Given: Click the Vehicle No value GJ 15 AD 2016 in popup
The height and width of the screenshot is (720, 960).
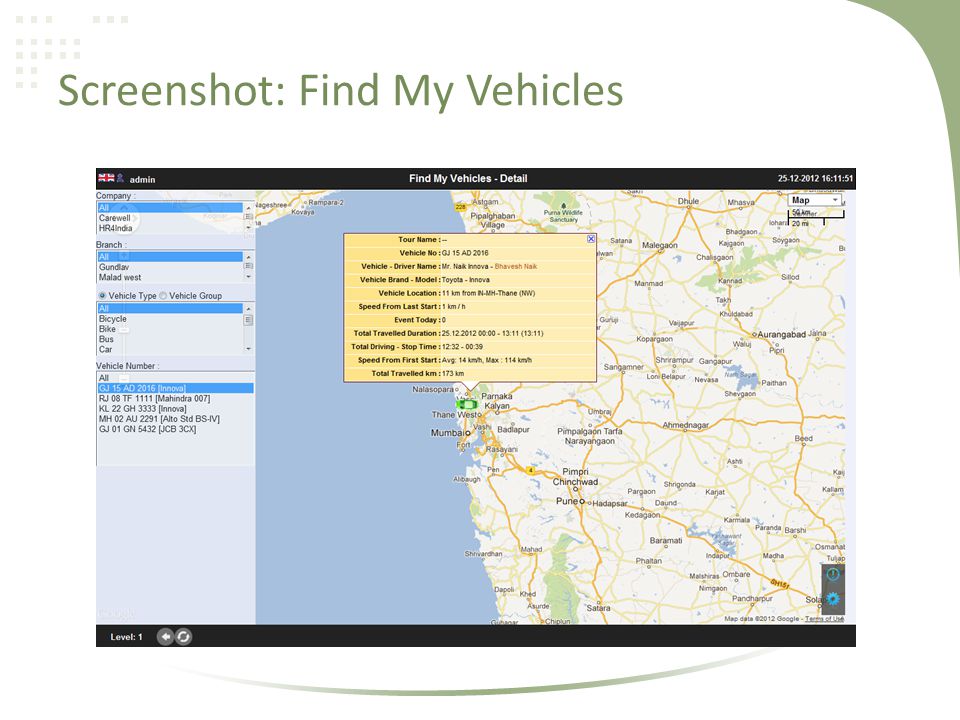Looking at the screenshot, I should coord(465,253).
